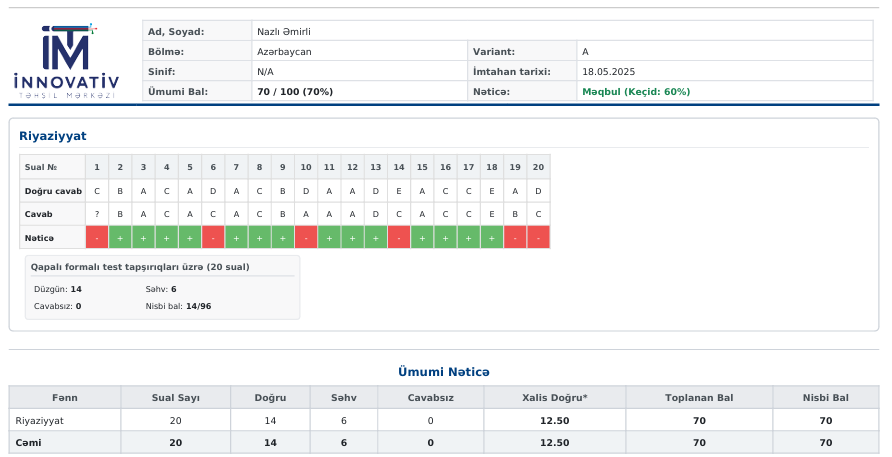Click the 'Cavab' row header
Viewport: 892px width, 457px height.
click(52, 214)
